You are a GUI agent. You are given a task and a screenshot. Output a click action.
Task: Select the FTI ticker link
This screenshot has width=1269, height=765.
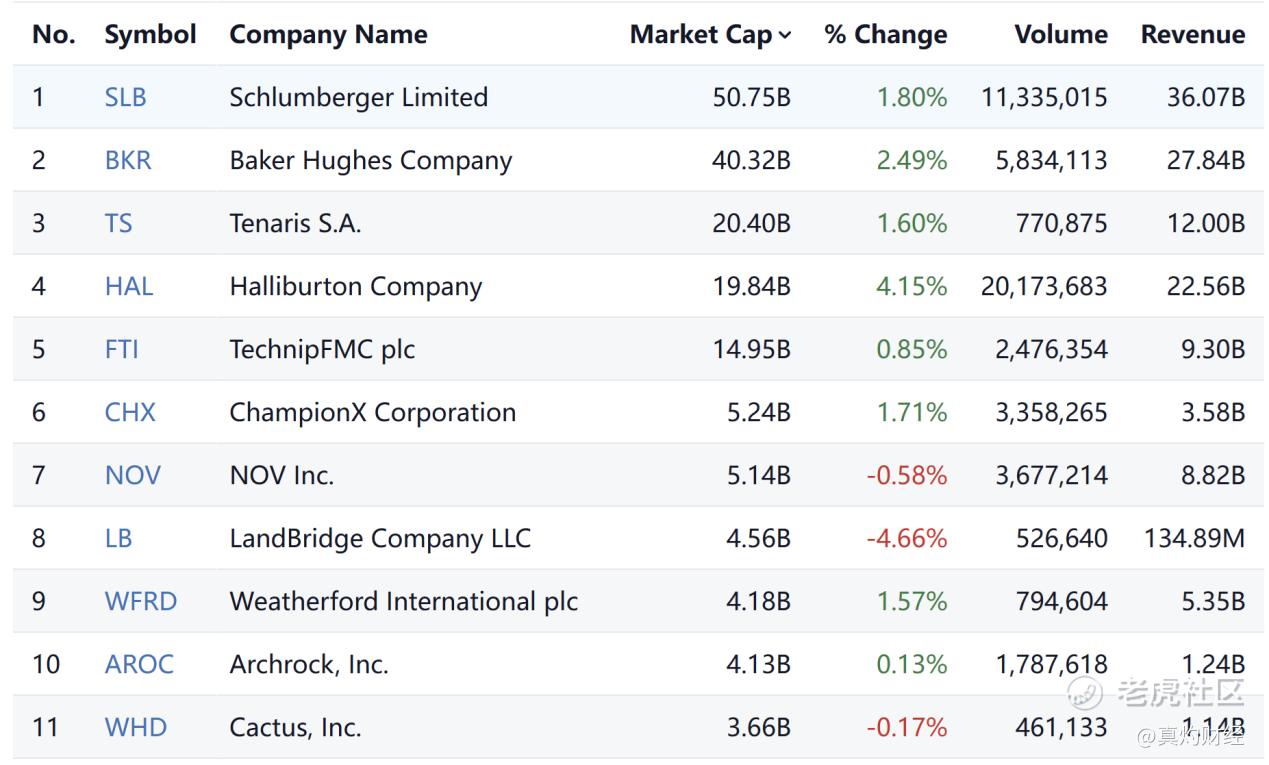121,349
